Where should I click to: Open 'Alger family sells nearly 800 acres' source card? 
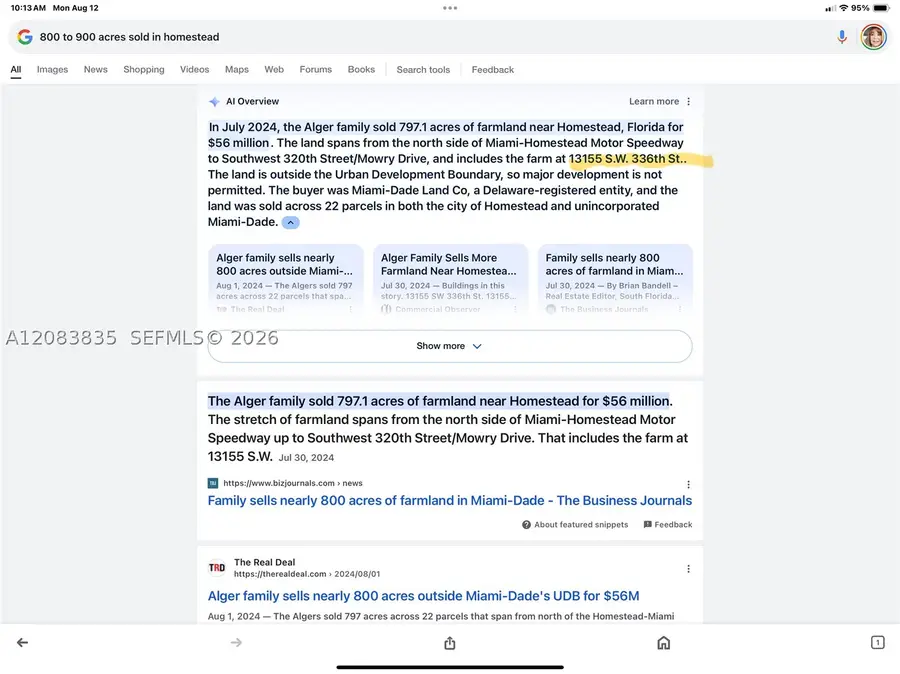click(x=285, y=280)
